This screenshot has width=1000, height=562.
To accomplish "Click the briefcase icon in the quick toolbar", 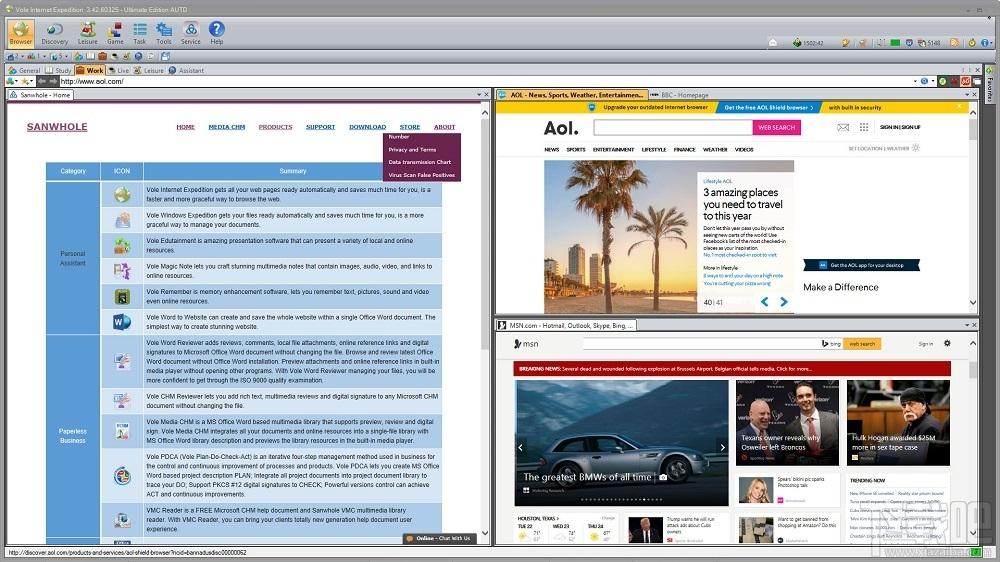I will click(102, 57).
